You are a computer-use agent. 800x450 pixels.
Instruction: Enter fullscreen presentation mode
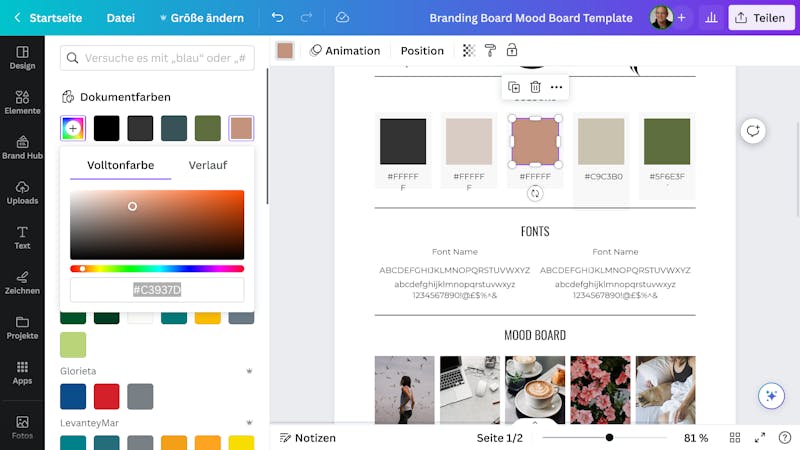(x=760, y=438)
